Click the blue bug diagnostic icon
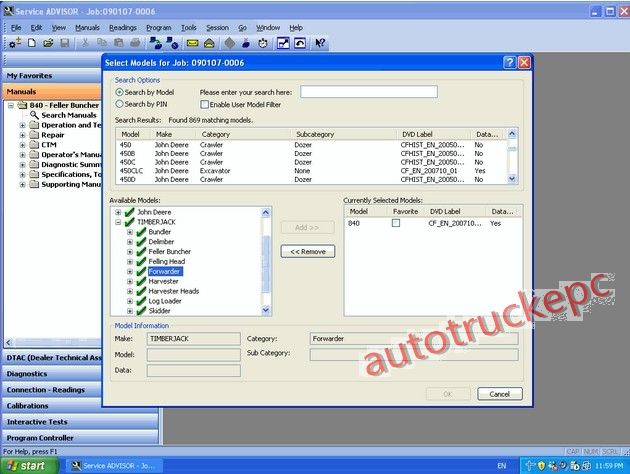This screenshot has height=474, width=630. tap(246, 43)
